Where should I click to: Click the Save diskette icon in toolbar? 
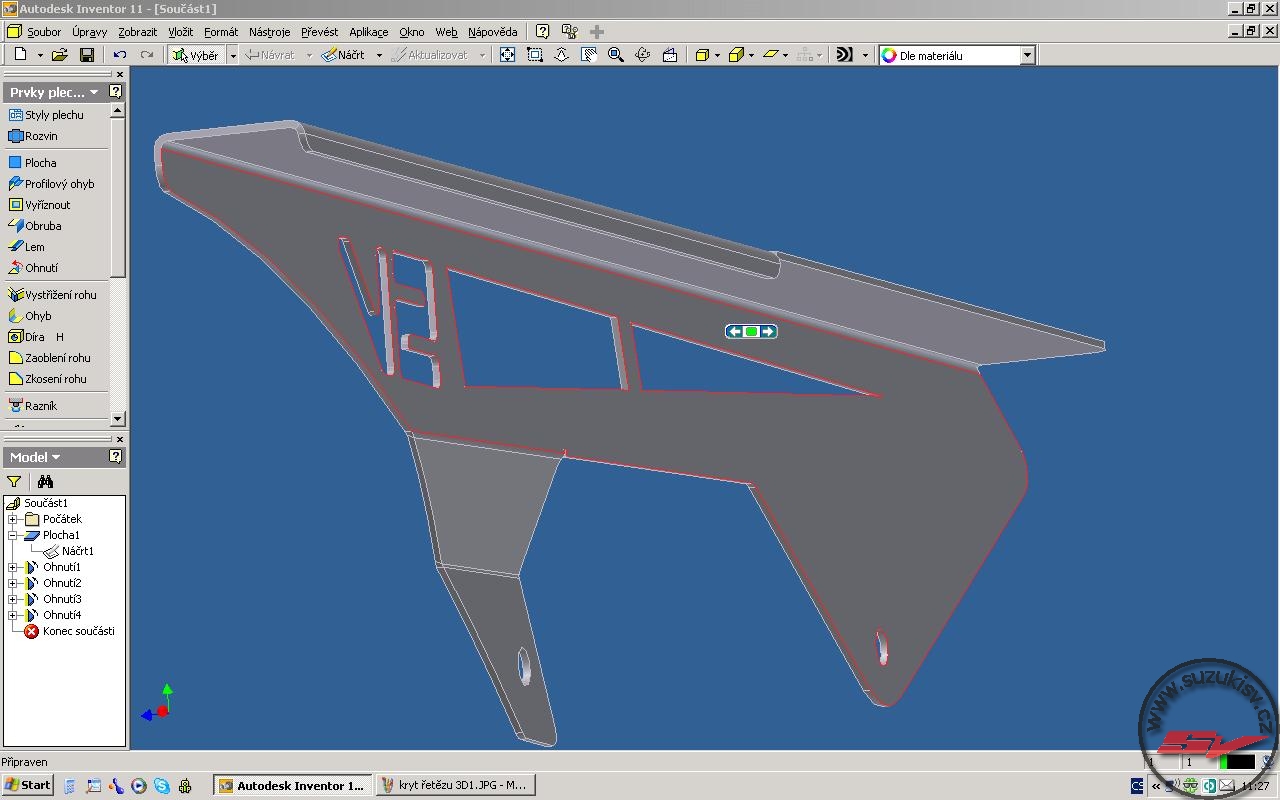click(x=87, y=55)
